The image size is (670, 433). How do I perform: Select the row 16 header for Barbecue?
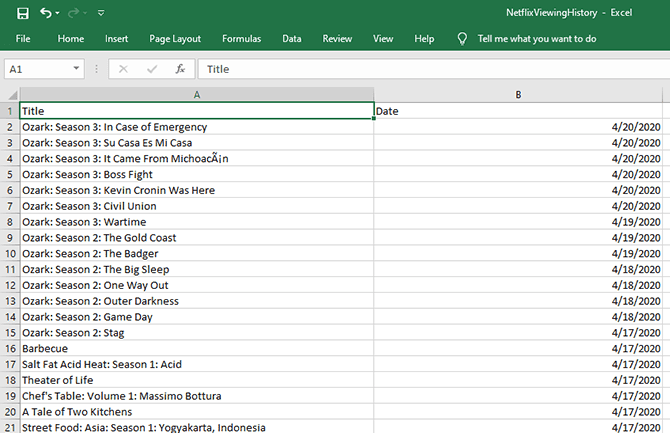click(x=9, y=348)
